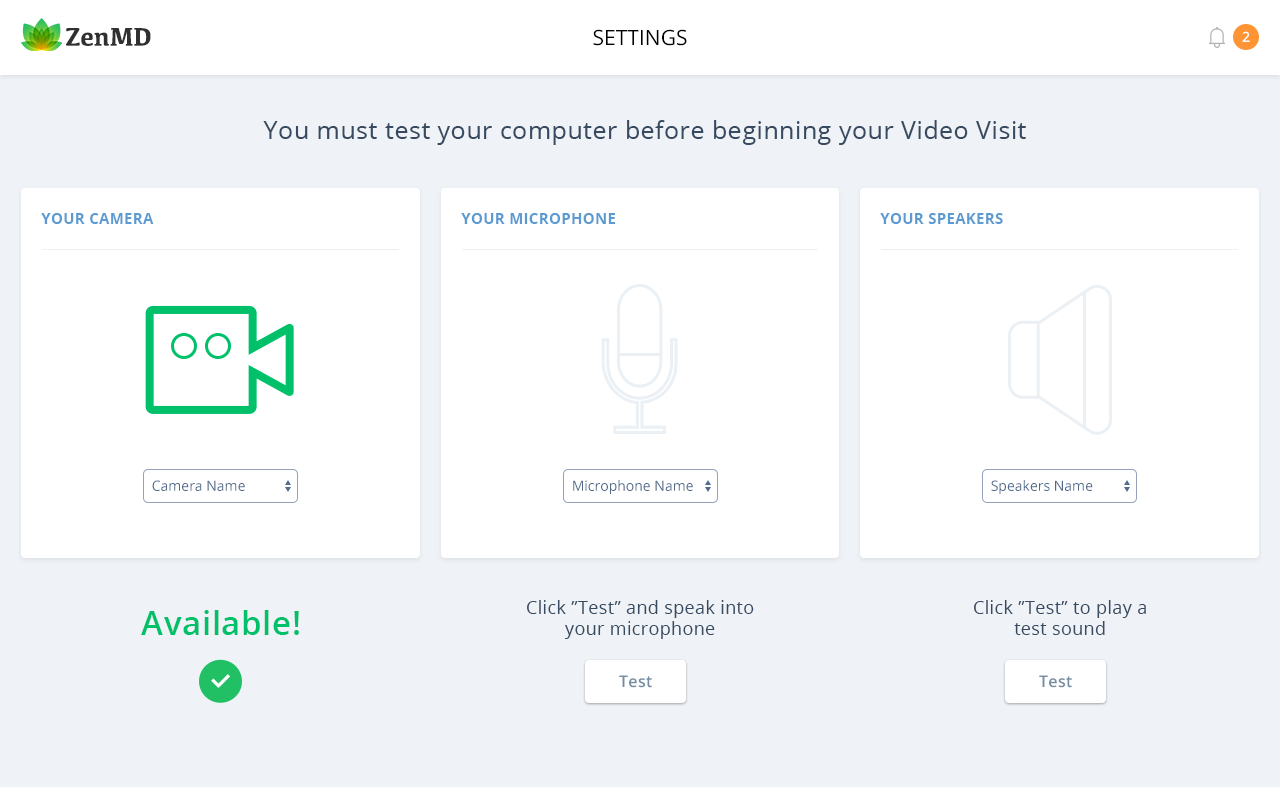Click the play a test sound instruction

[1060, 618]
